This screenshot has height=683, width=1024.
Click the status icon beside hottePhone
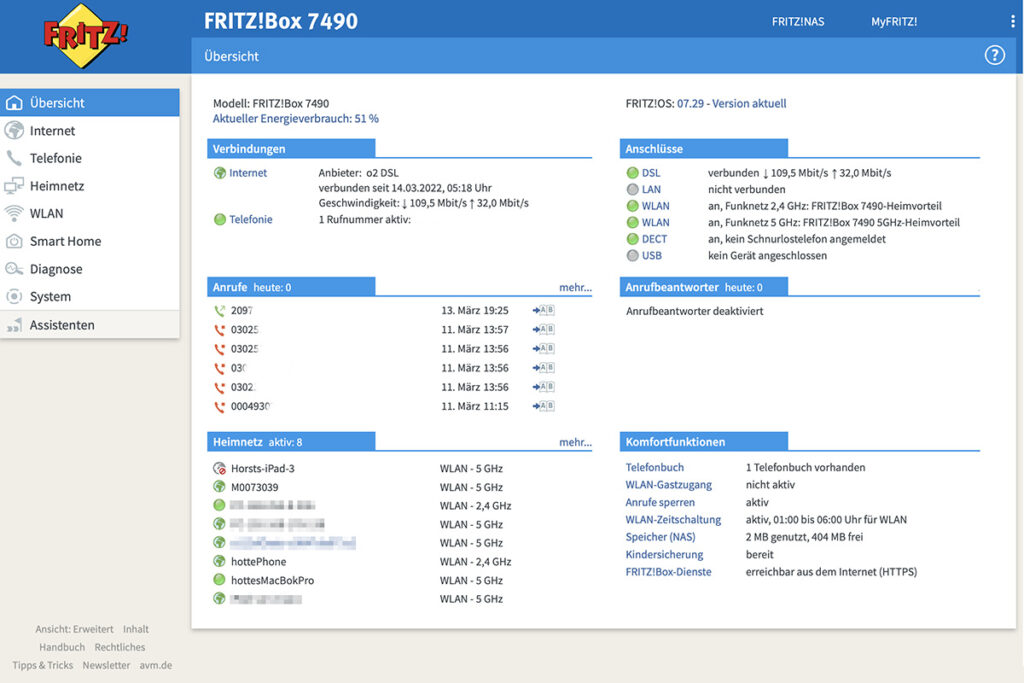pos(219,561)
